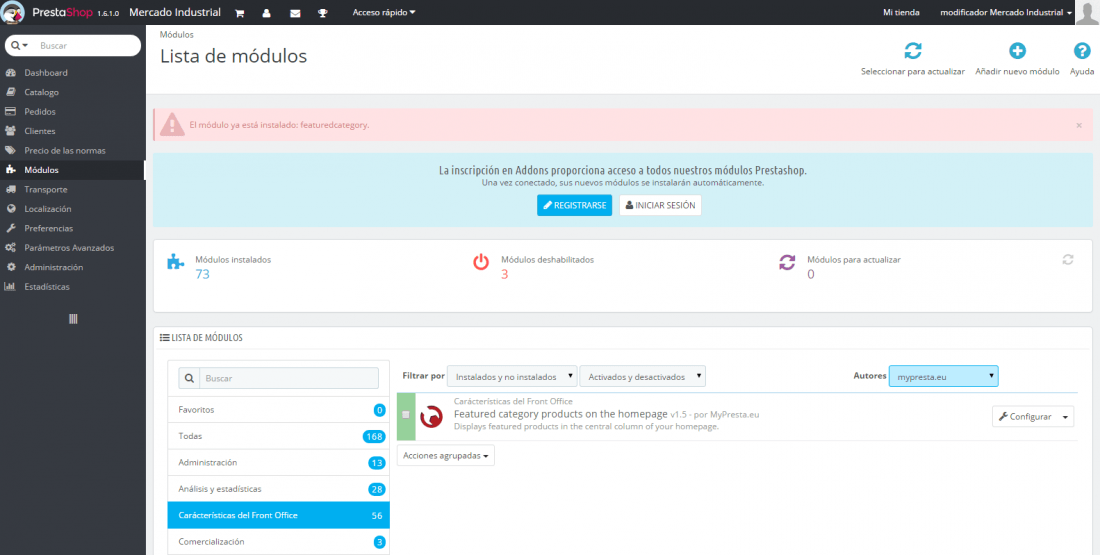
Task: Select Comercialización category
Action: (x=279, y=542)
